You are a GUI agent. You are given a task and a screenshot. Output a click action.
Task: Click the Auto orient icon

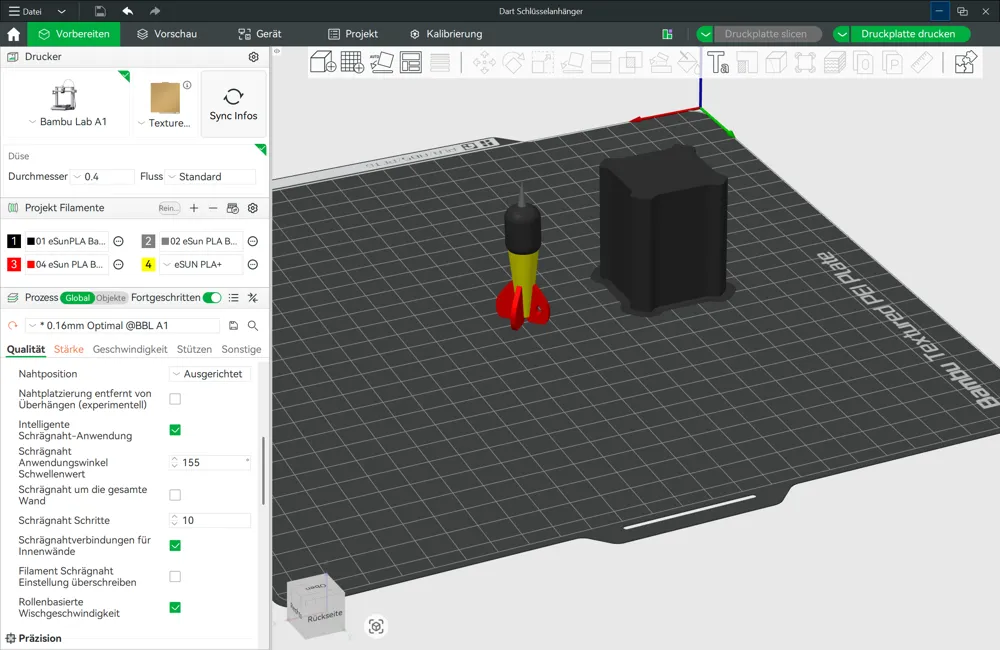click(381, 63)
